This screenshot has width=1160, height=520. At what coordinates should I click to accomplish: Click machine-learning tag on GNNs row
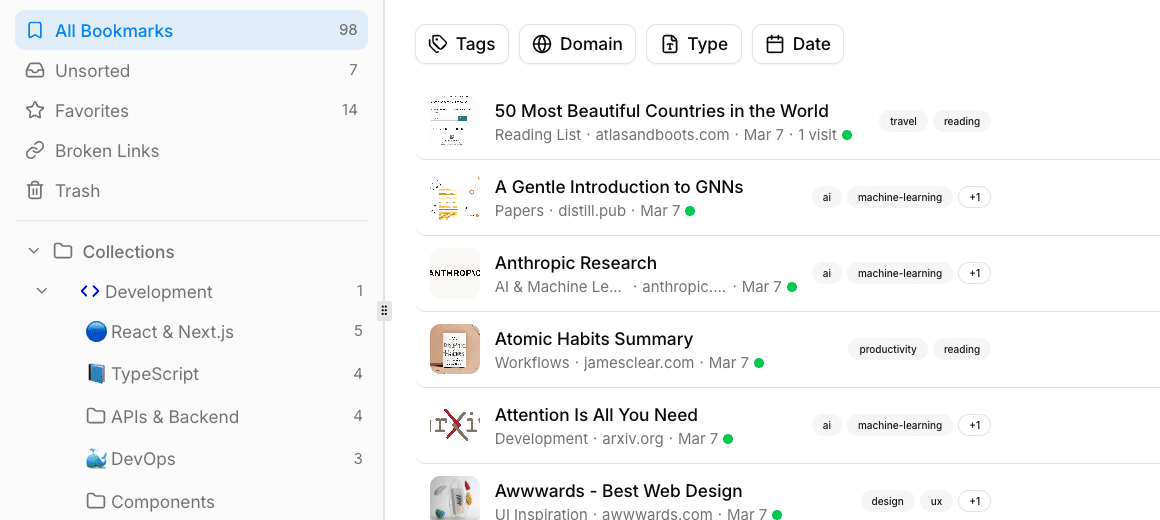pyautogui.click(x=900, y=197)
